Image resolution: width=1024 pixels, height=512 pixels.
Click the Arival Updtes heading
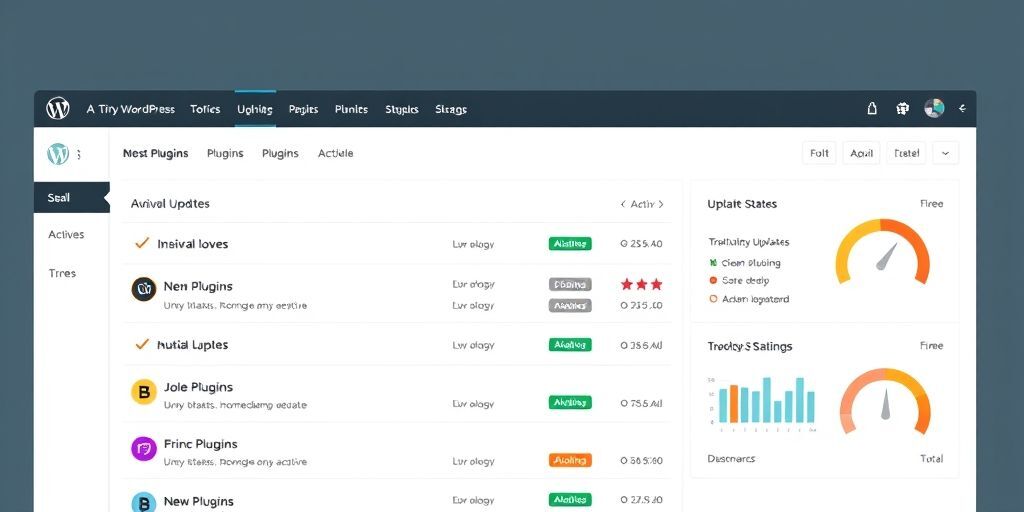coord(170,204)
